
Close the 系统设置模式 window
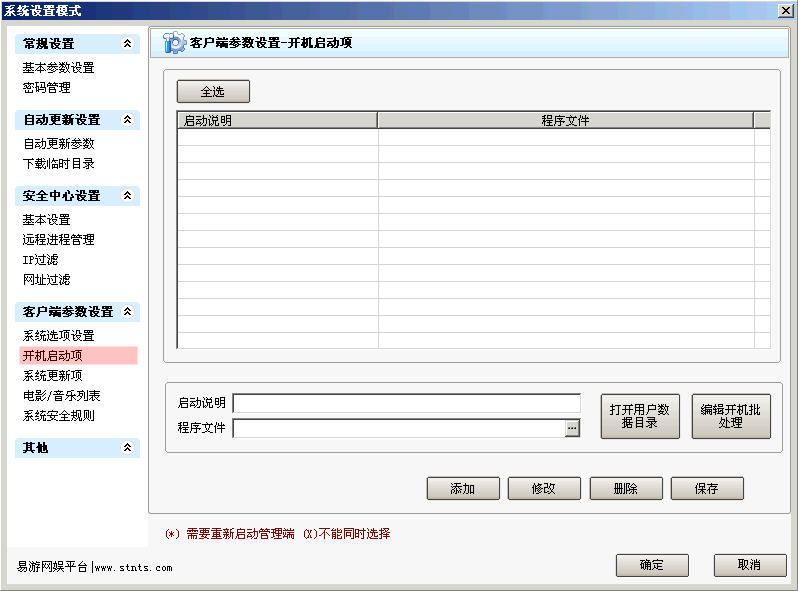coord(785,10)
